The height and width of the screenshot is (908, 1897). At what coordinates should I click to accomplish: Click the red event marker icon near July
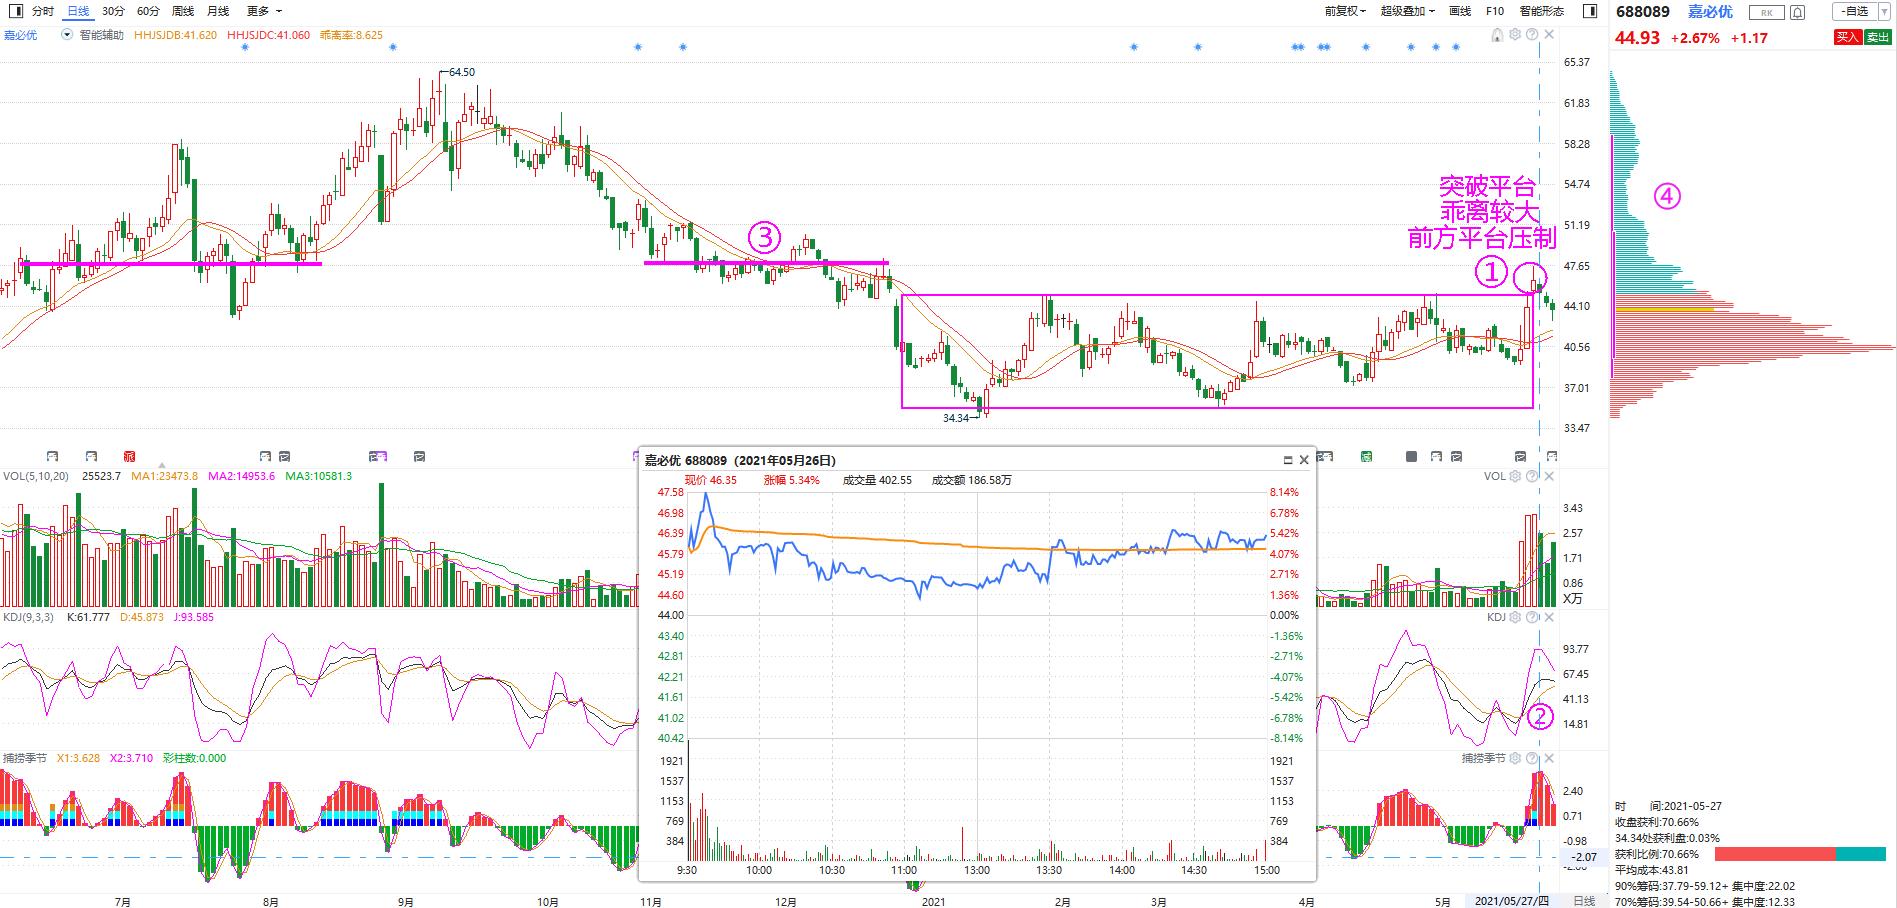pyautogui.click(x=129, y=457)
